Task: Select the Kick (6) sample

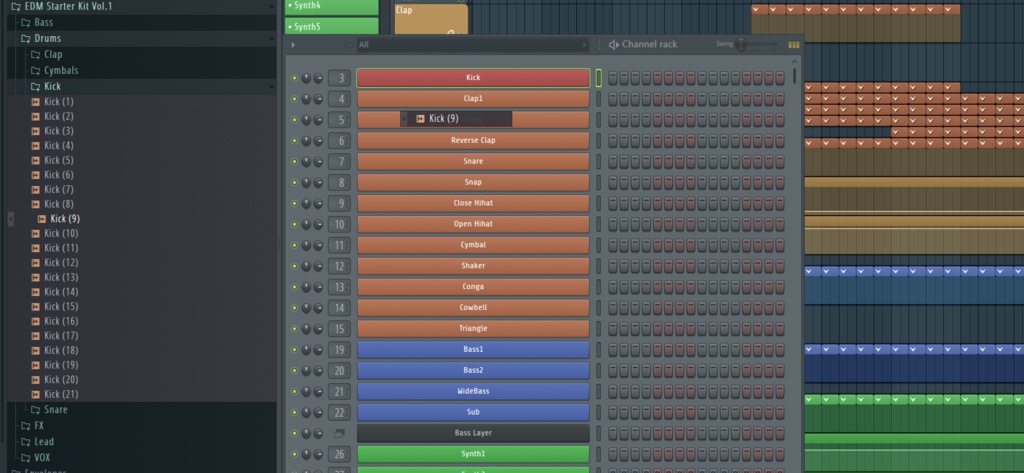Action: [59, 175]
